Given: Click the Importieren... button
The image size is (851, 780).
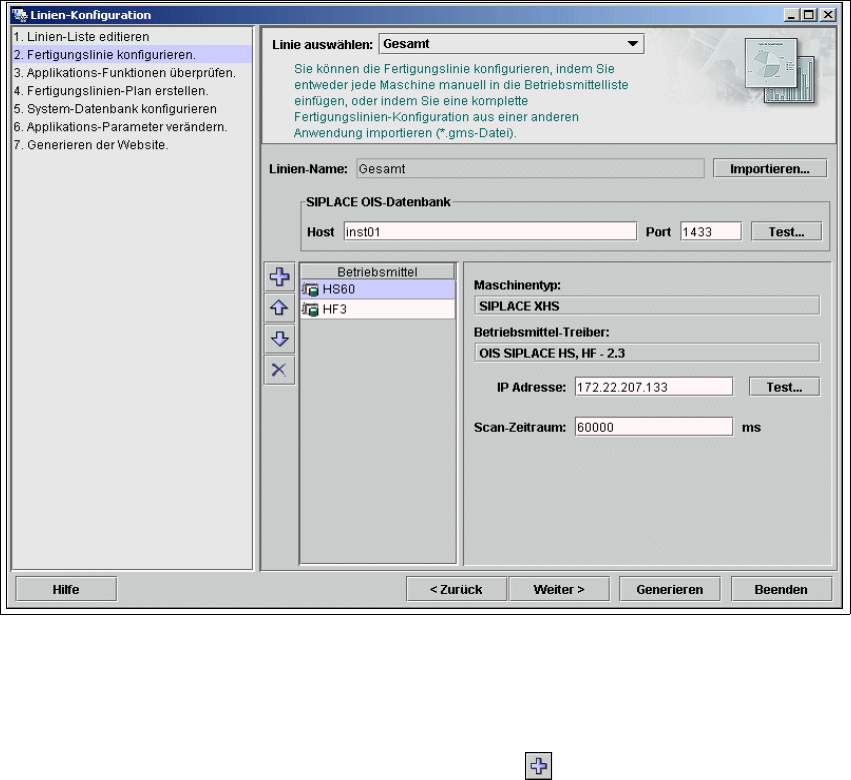Looking at the screenshot, I should click(x=770, y=169).
